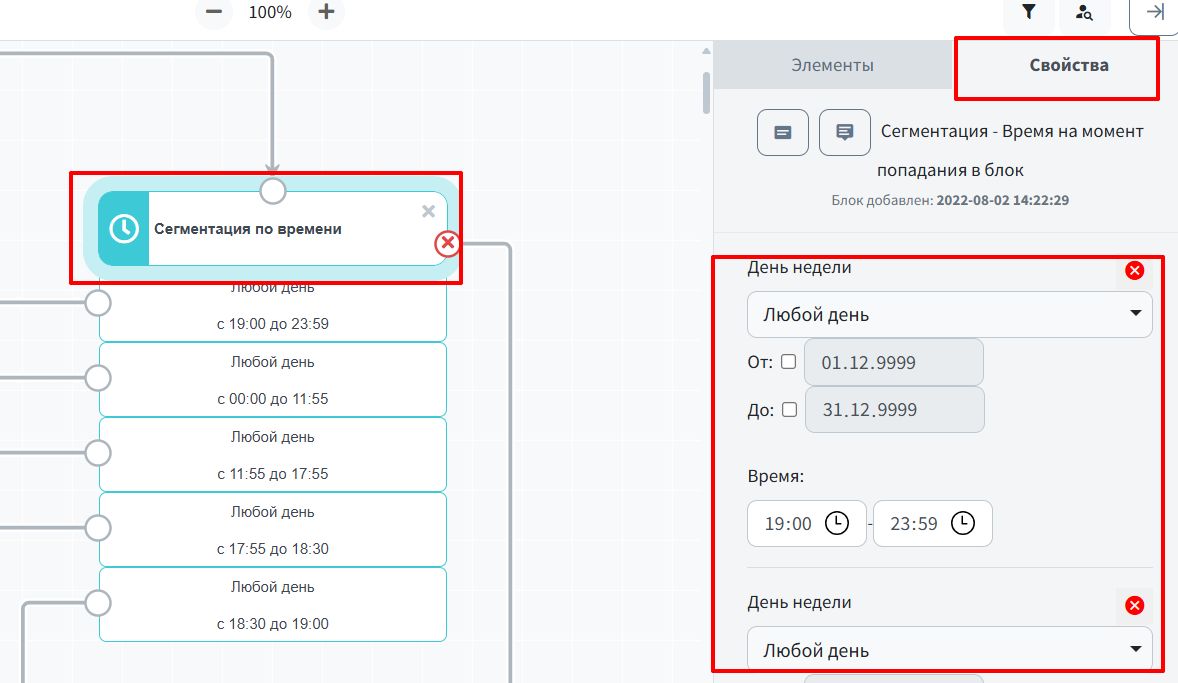Open second Любой день weekday dropdown
Image resolution: width=1178 pixels, height=683 pixels.
point(950,650)
